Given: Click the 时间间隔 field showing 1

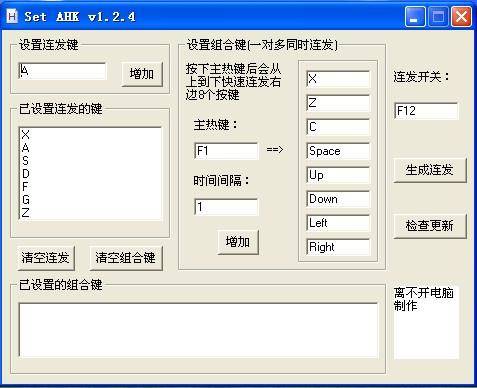Looking at the screenshot, I should pos(226,207).
